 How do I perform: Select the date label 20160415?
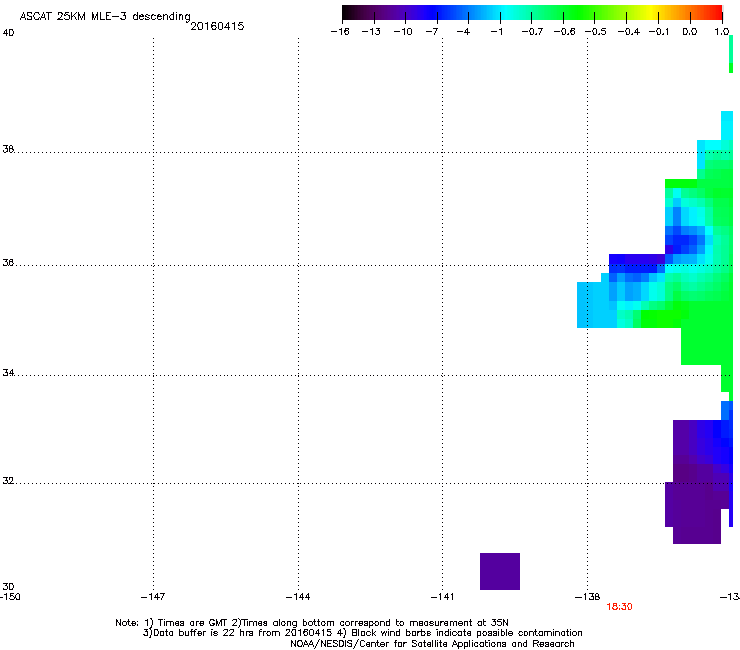coord(217,26)
